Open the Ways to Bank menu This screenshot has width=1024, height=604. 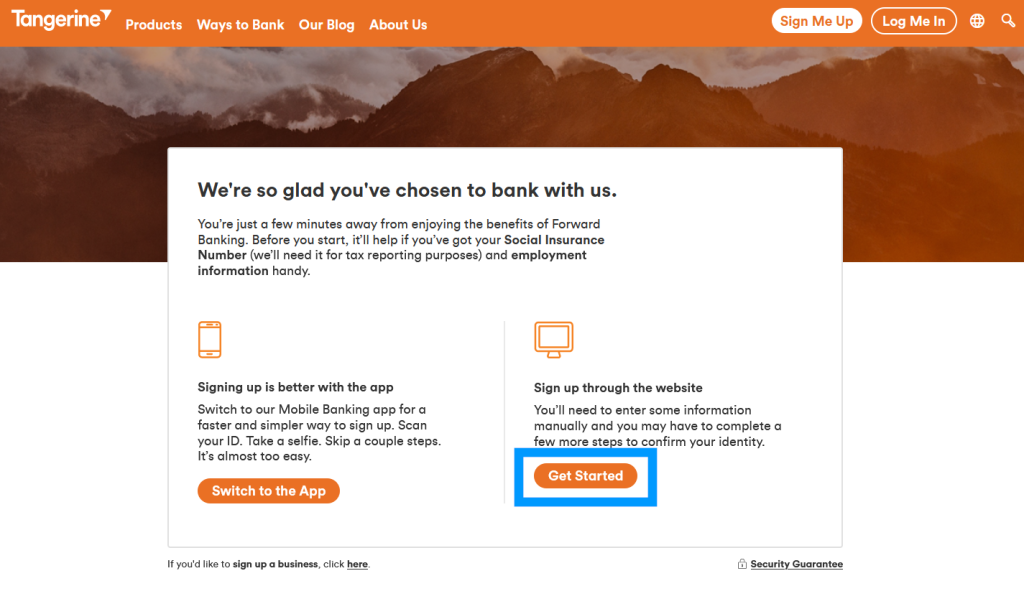coord(240,25)
